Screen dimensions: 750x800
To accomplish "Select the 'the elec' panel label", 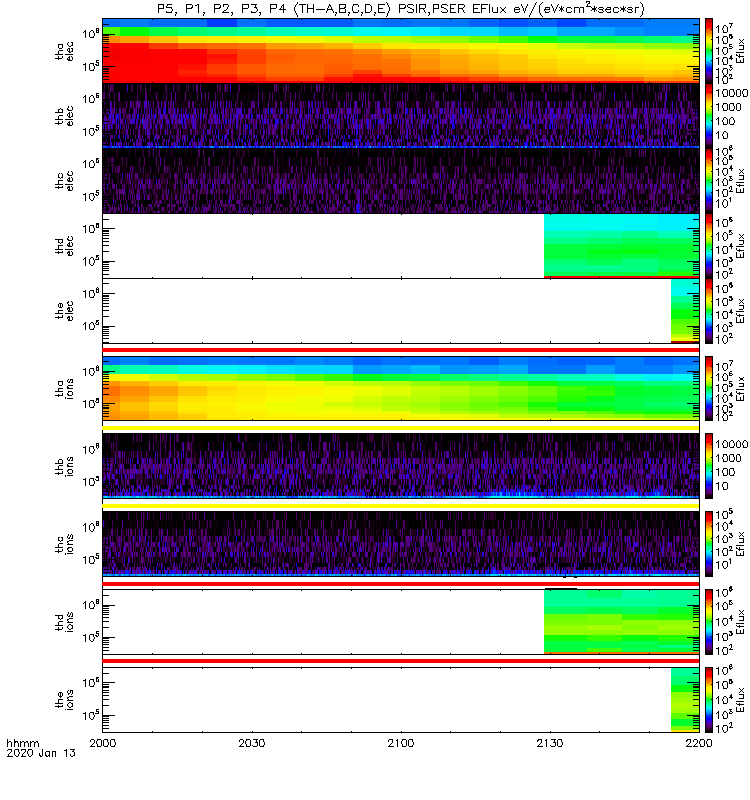I will point(64,311).
